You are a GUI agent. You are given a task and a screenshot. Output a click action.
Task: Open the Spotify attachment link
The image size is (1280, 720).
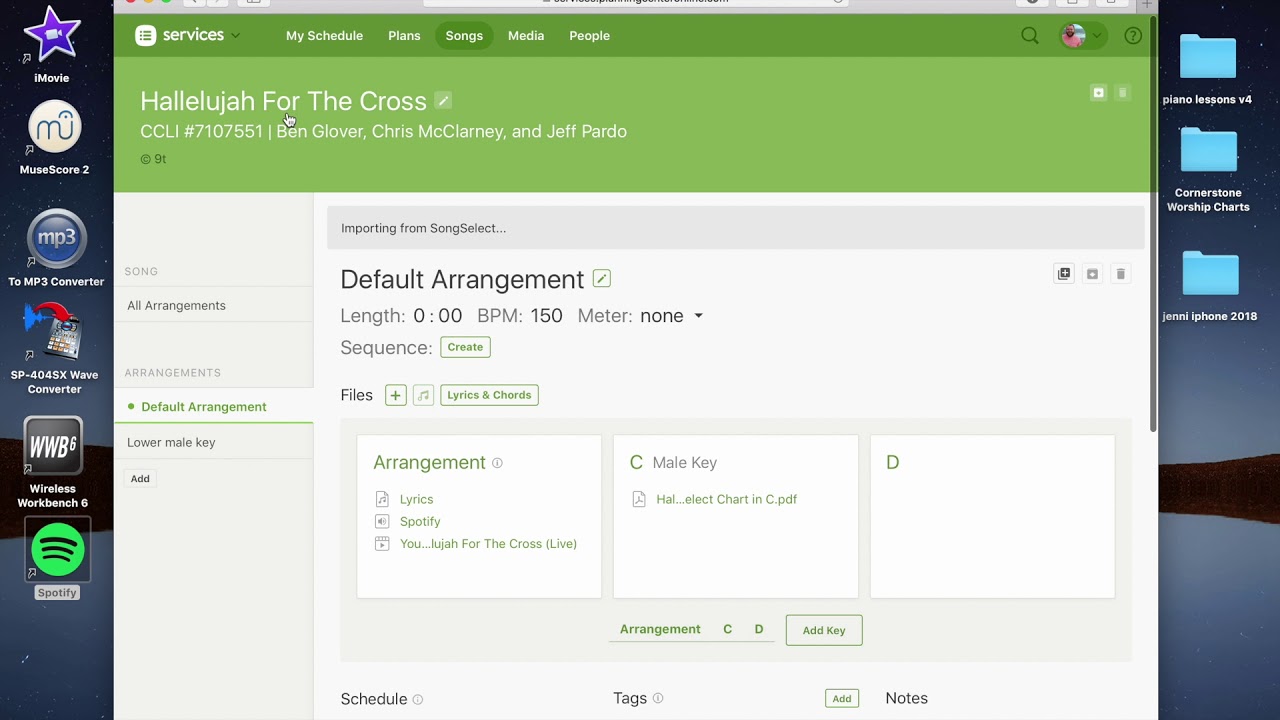[420, 521]
